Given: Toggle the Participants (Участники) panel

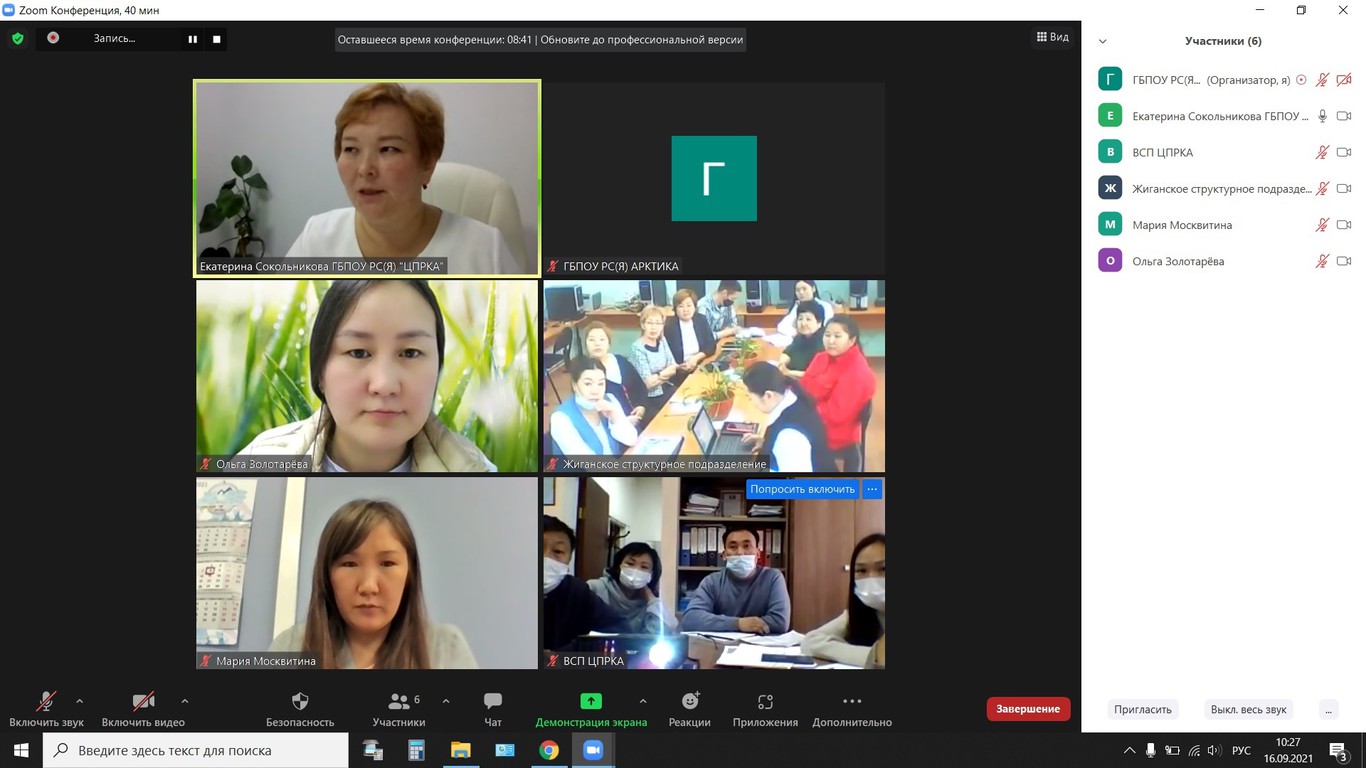Looking at the screenshot, I should coord(399,702).
